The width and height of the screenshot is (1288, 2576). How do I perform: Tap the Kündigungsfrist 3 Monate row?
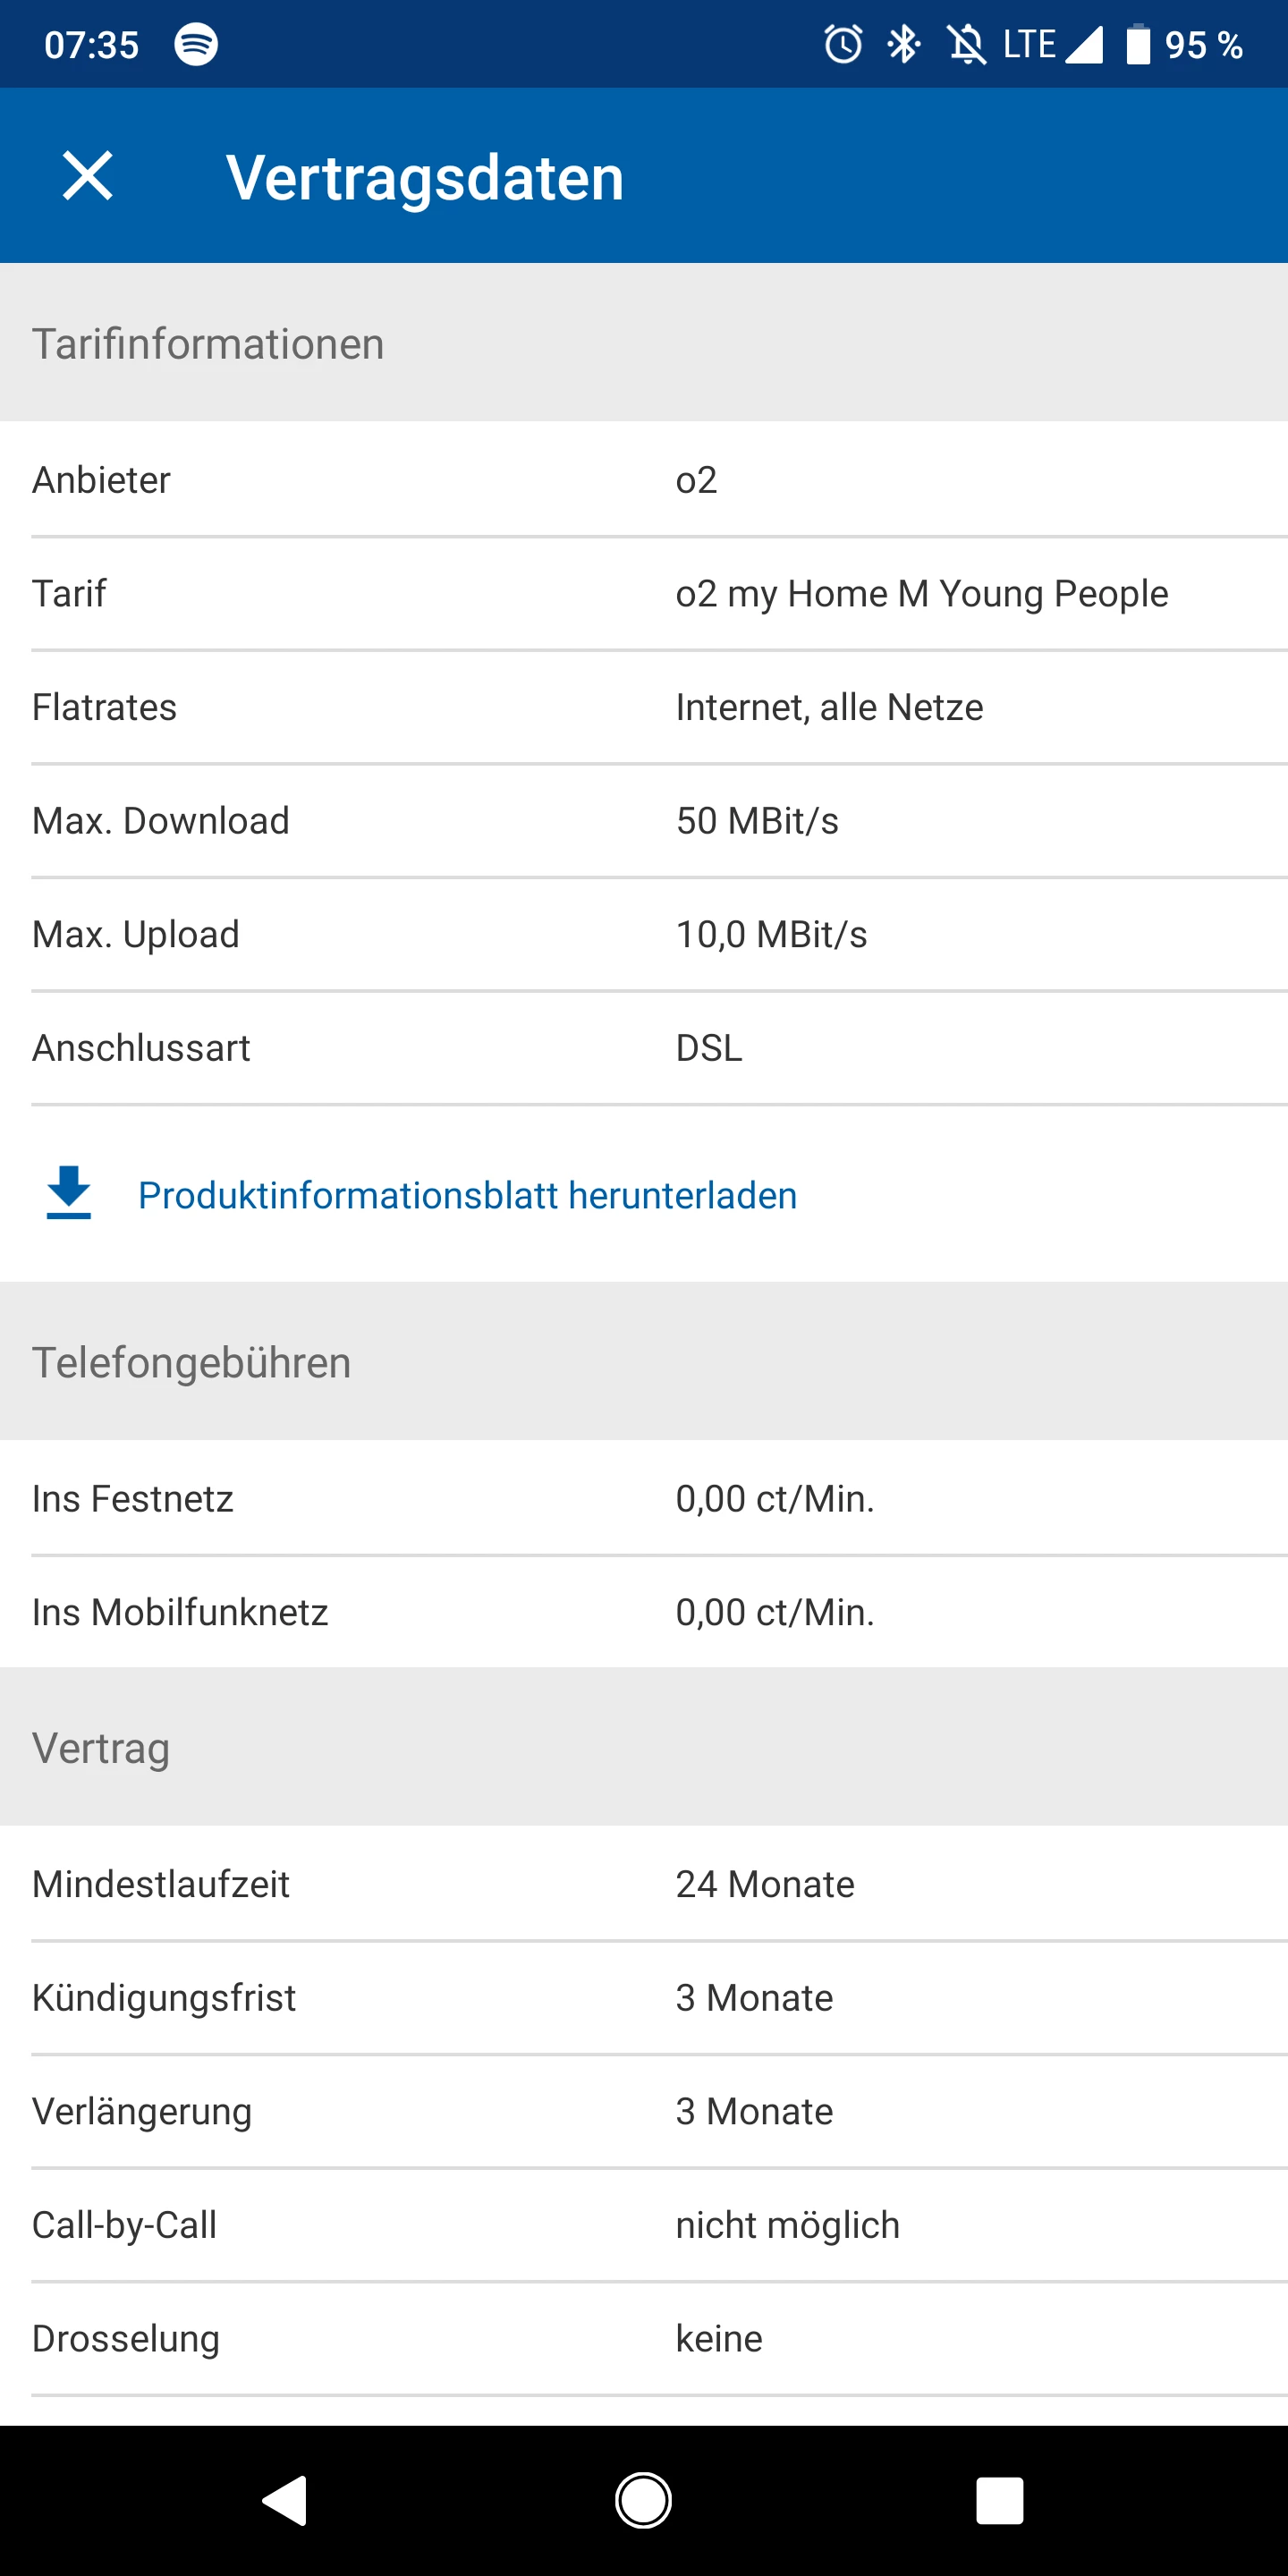coord(644,1998)
